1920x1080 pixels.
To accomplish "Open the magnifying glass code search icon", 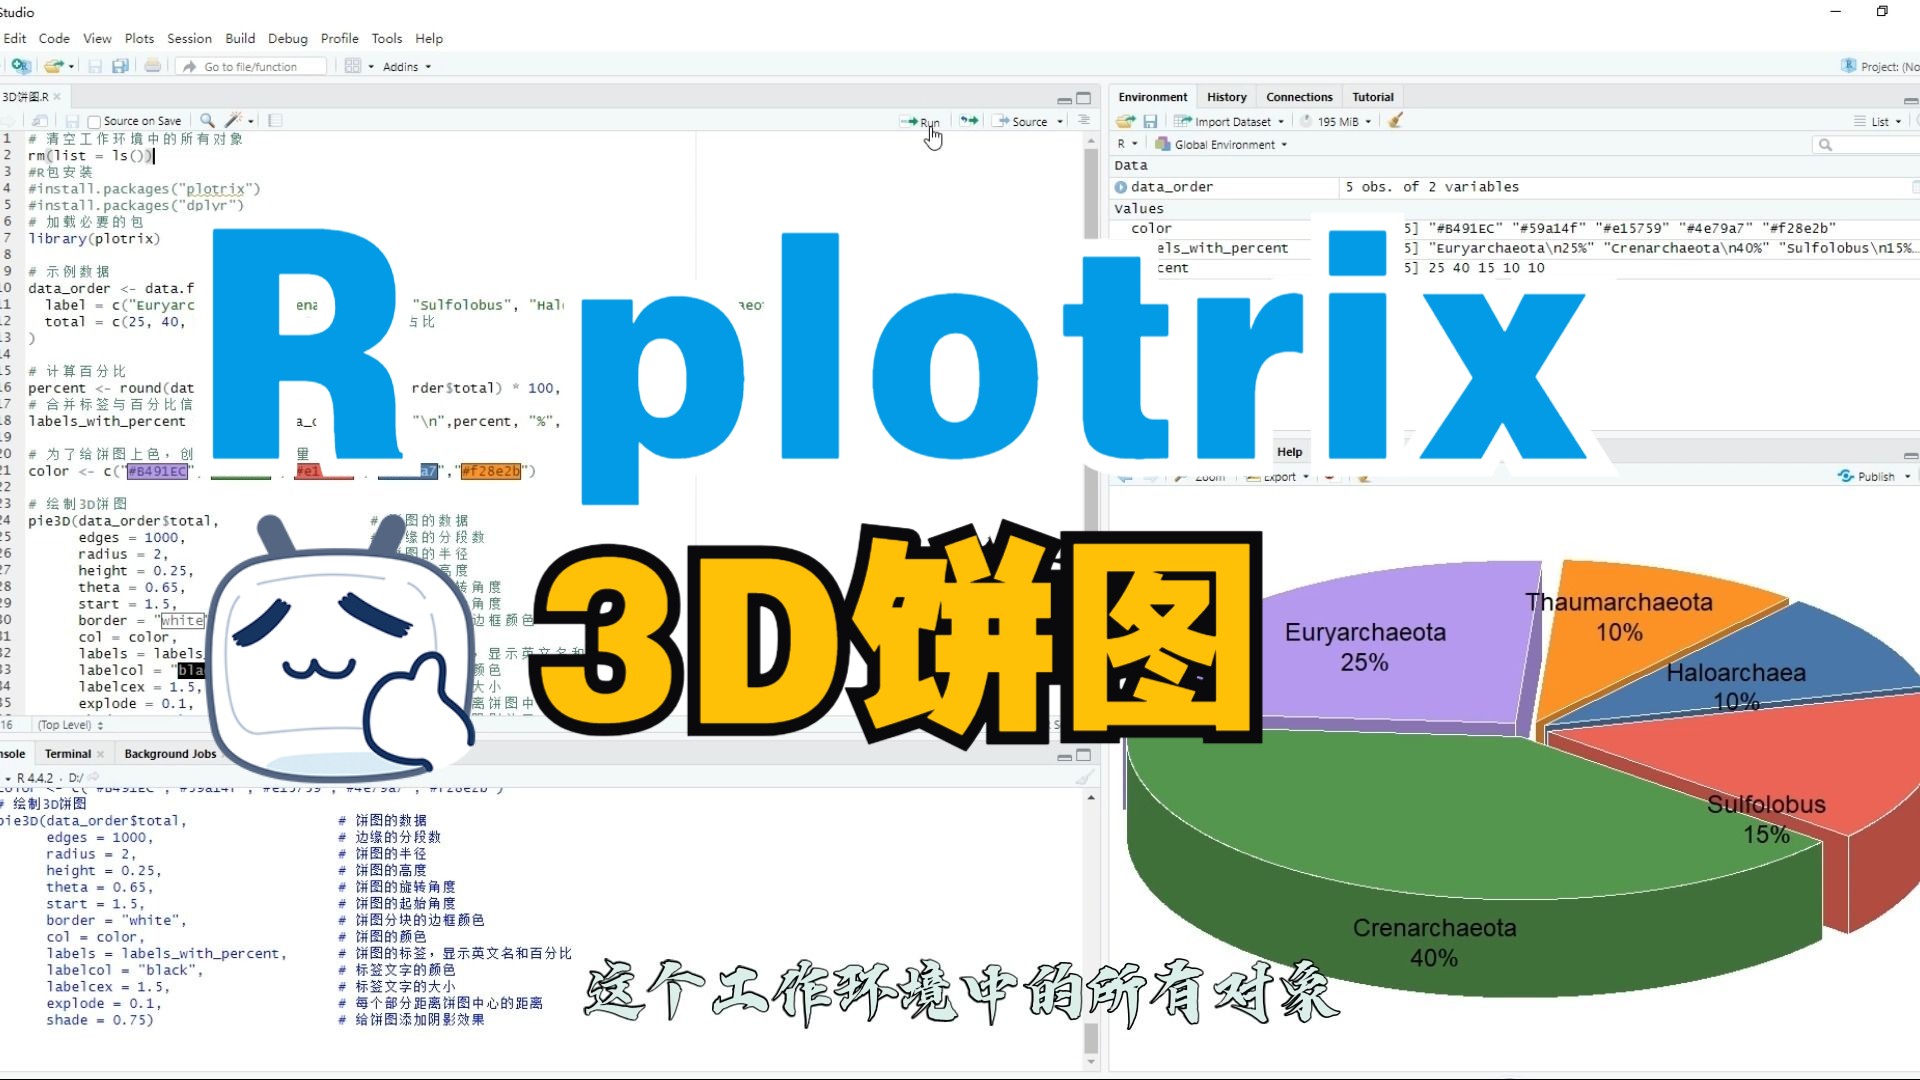I will point(206,120).
